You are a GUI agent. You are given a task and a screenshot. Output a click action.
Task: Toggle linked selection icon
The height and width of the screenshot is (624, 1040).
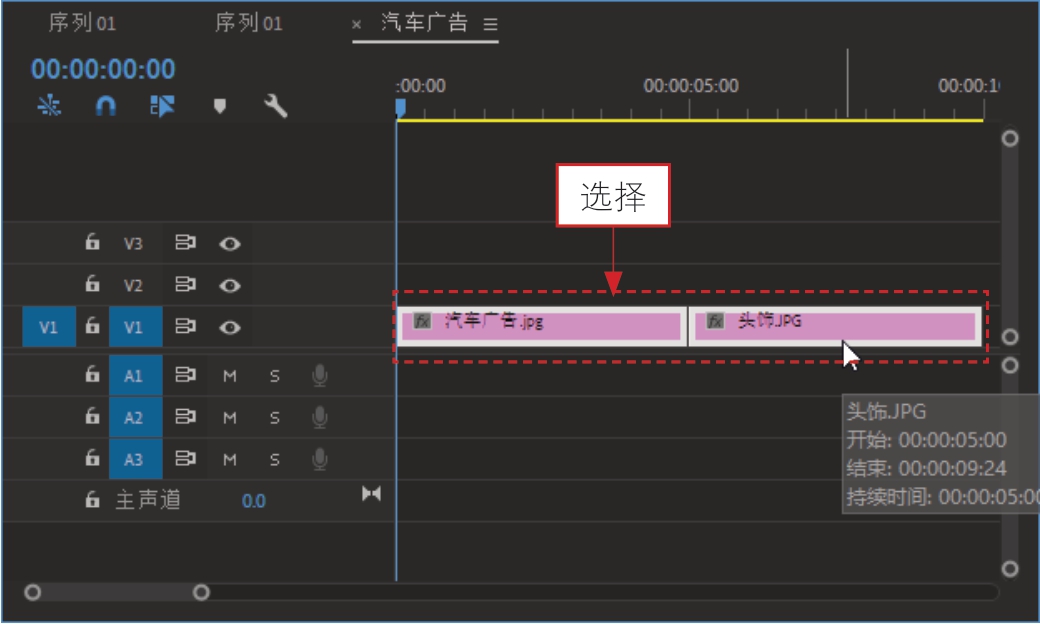click(162, 105)
